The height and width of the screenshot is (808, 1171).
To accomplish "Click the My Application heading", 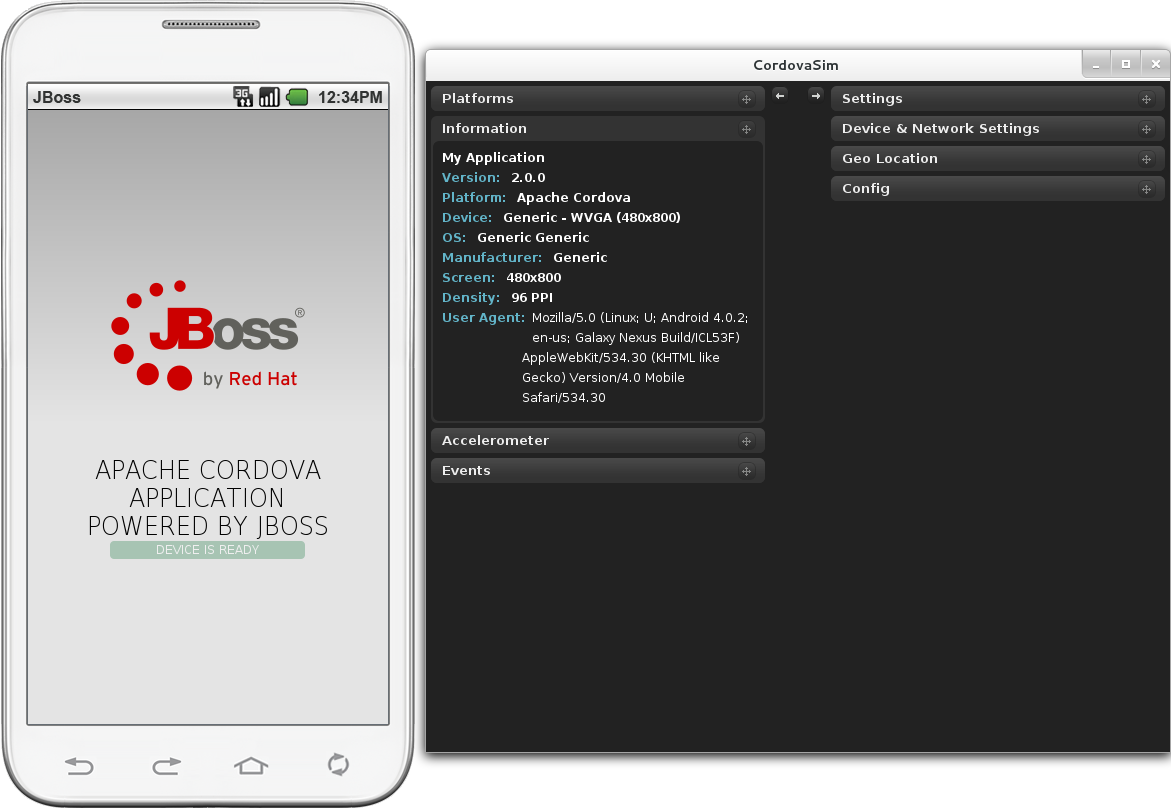I will point(493,158).
